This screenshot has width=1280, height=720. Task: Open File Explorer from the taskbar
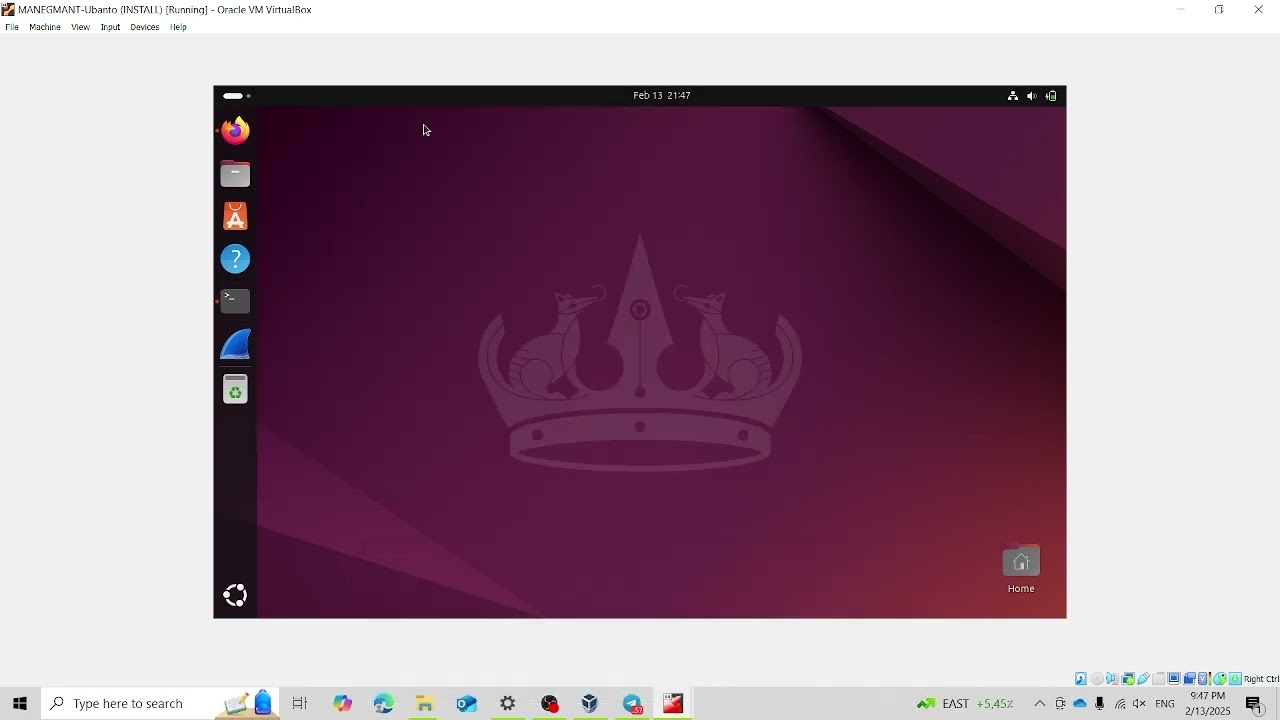click(x=426, y=704)
